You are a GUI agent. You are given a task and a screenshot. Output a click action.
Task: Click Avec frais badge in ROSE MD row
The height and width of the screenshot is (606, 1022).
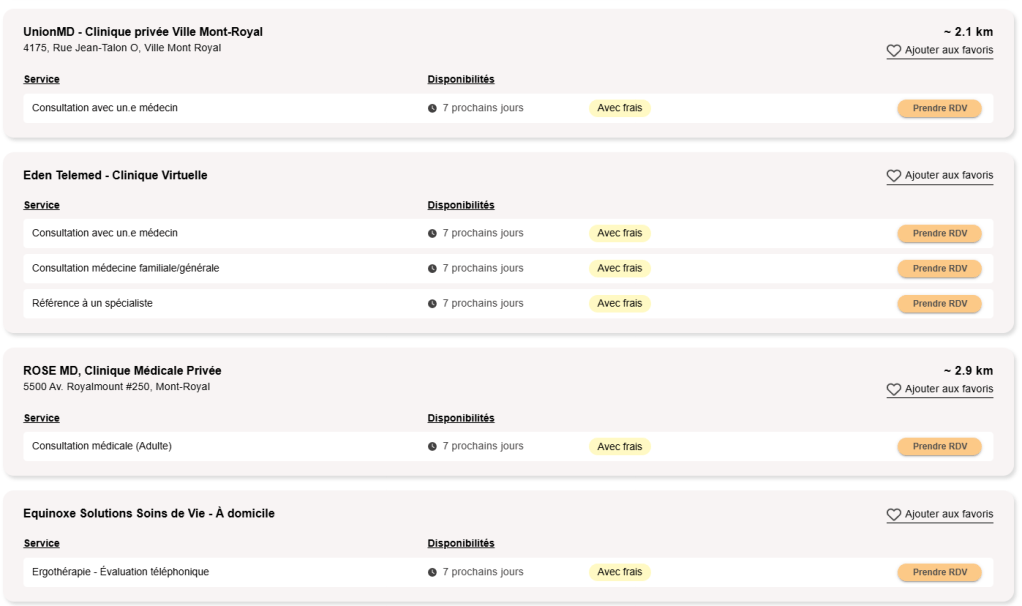point(619,447)
